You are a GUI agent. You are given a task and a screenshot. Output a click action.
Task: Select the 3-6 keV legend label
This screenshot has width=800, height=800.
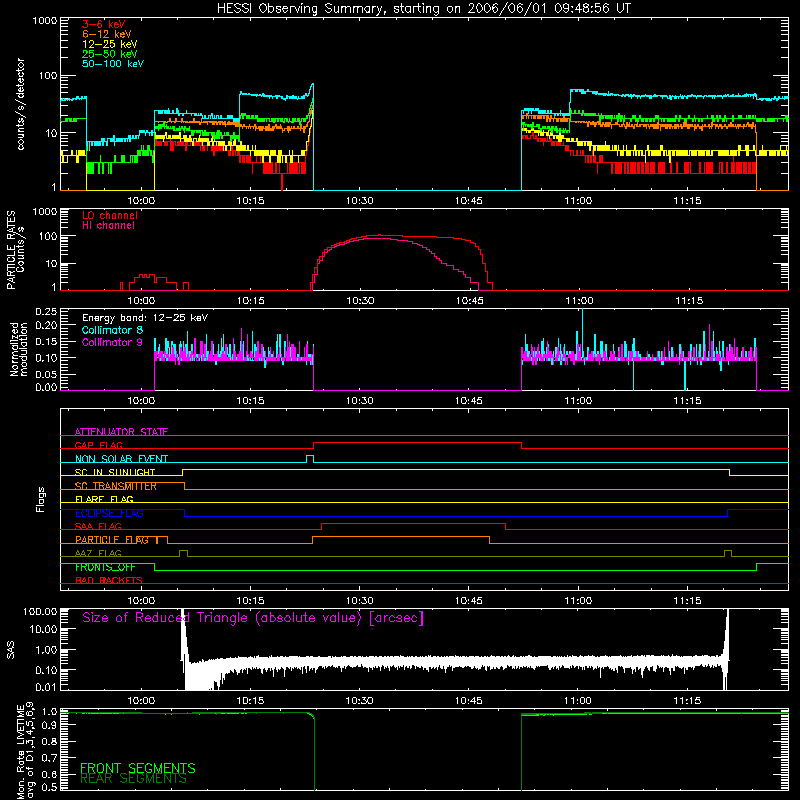[104, 24]
